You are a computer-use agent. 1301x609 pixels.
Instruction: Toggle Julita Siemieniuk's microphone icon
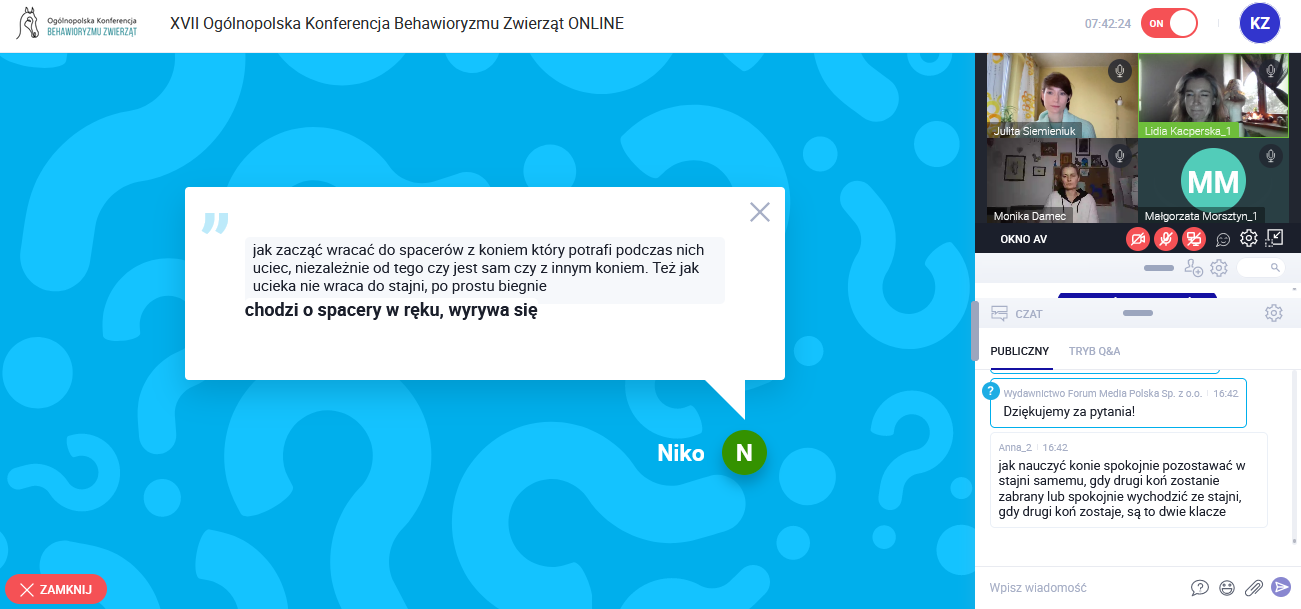[x=1119, y=71]
